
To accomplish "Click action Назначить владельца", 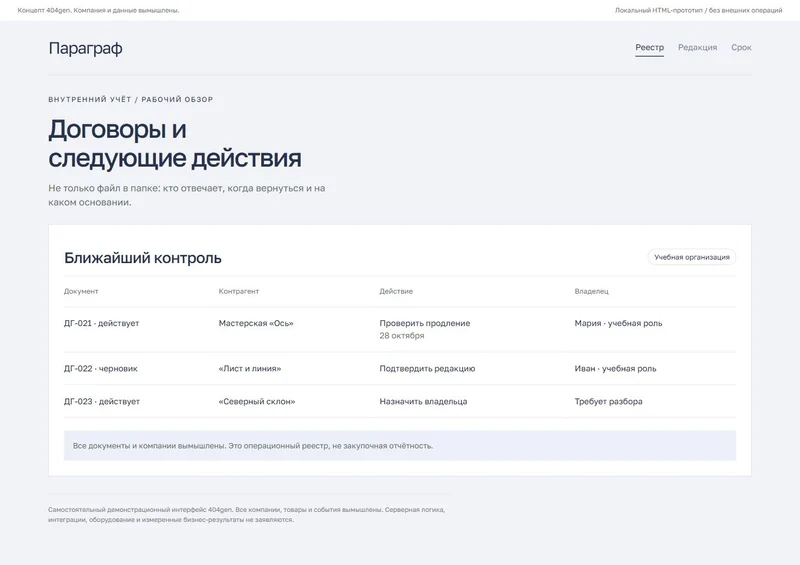I will [x=423, y=401].
